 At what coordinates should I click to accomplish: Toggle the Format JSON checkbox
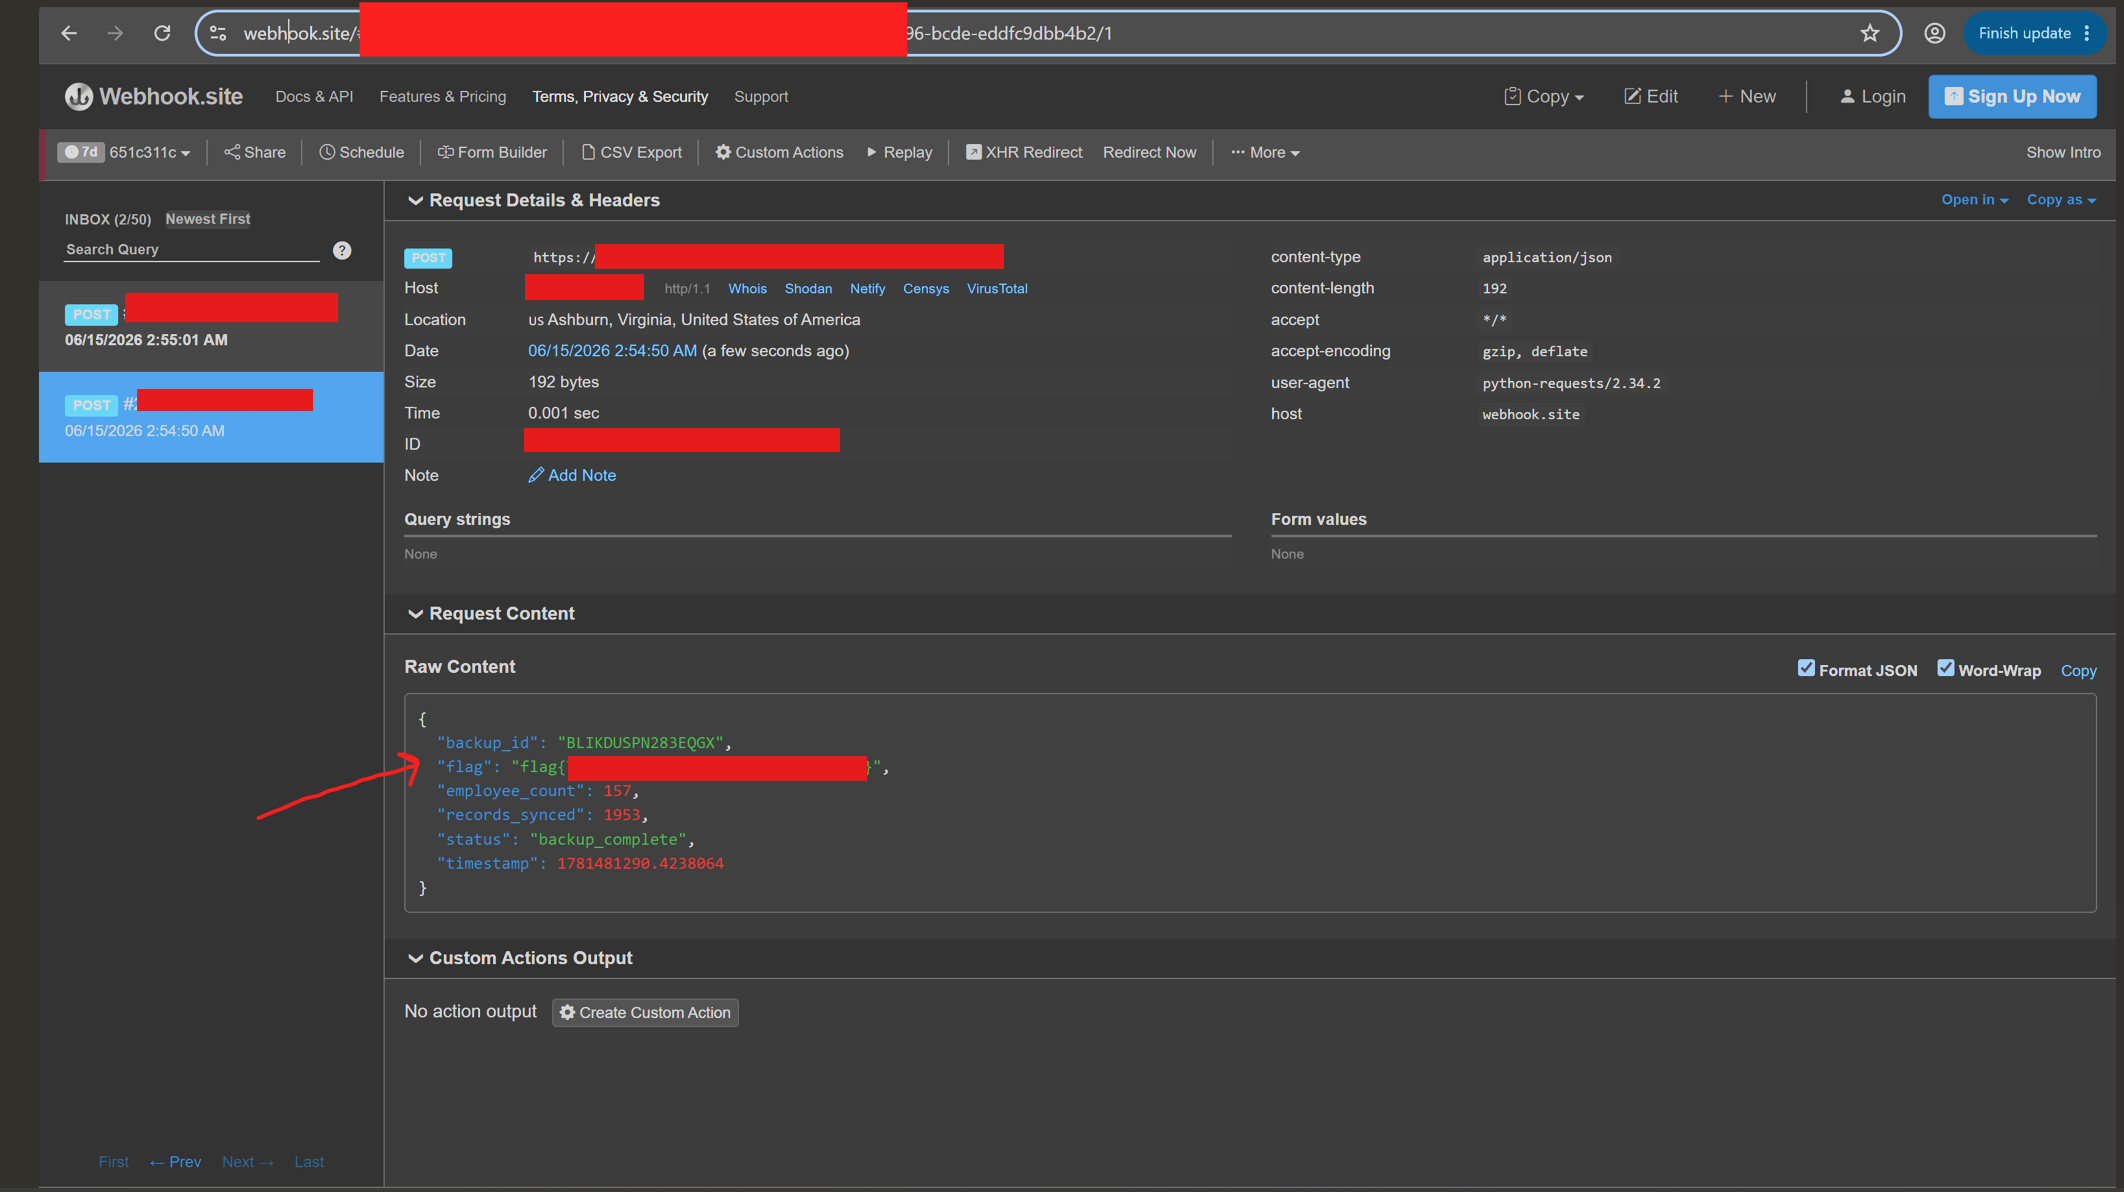[1806, 668]
